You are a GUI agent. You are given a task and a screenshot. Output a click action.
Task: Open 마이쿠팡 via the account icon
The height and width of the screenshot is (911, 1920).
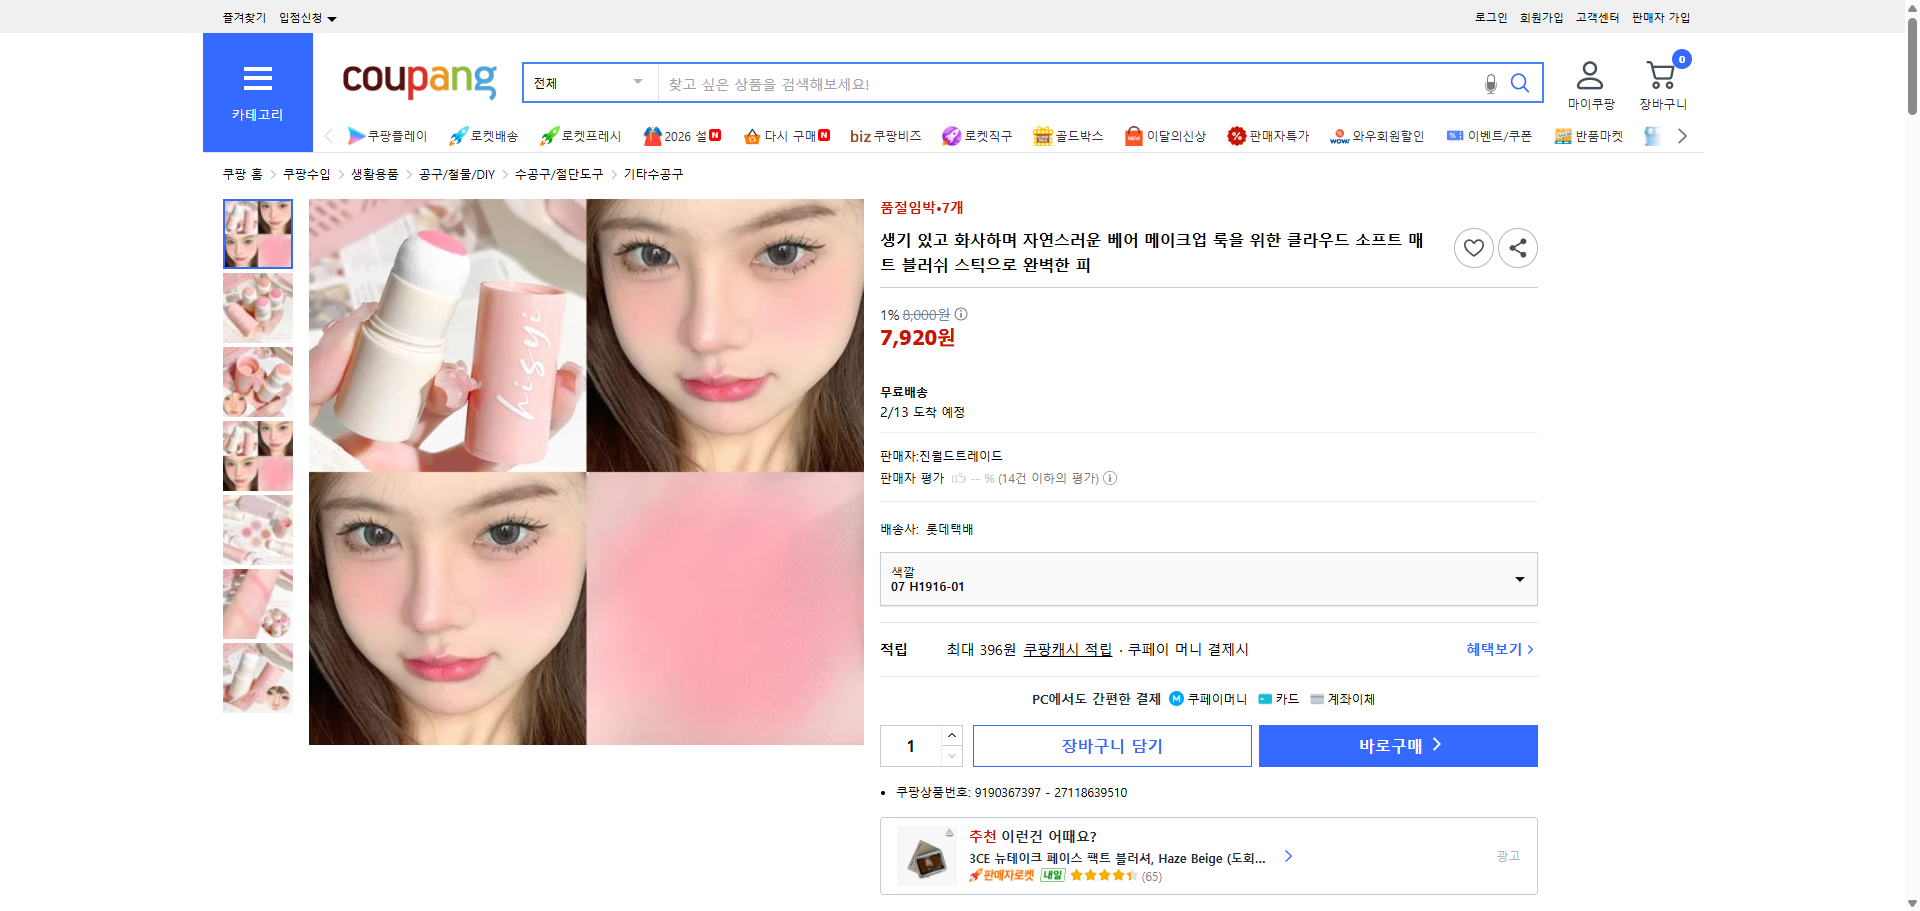coord(1588,75)
